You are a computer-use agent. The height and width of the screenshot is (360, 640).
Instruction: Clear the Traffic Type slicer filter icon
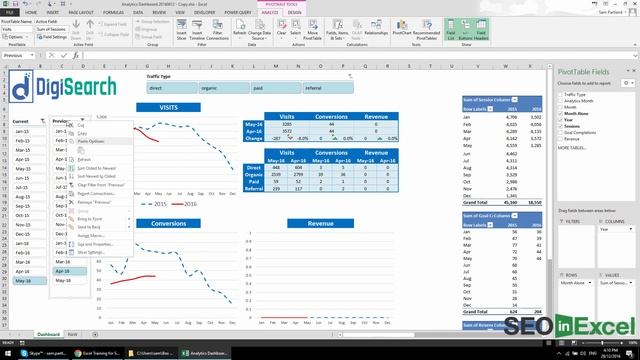[350, 76]
